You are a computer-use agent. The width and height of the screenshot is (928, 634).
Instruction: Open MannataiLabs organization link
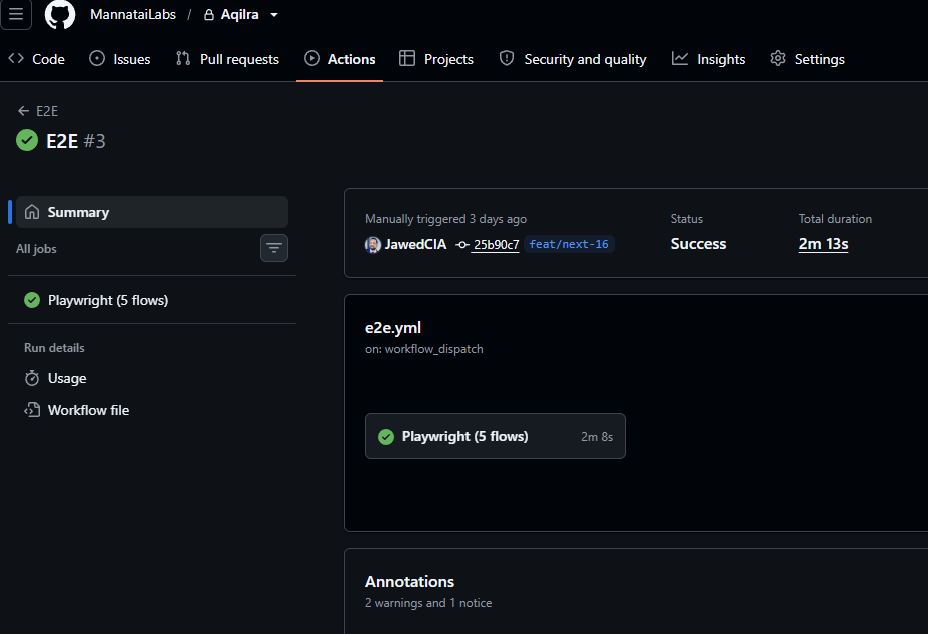pos(133,14)
